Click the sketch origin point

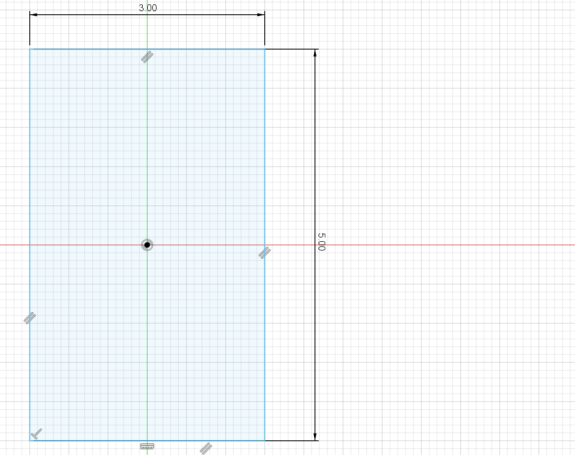[147, 245]
